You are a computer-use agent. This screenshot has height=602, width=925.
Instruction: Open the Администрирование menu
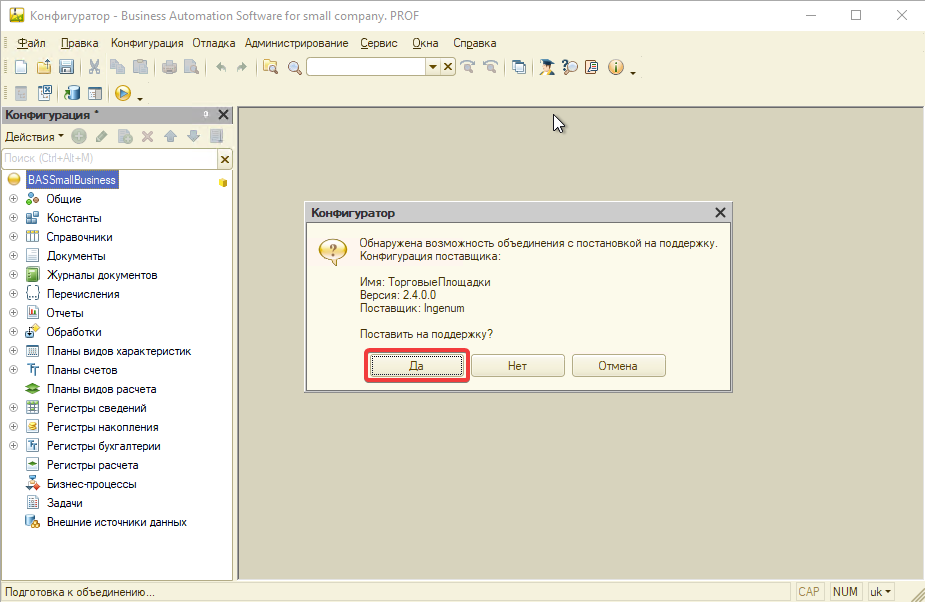(x=296, y=43)
